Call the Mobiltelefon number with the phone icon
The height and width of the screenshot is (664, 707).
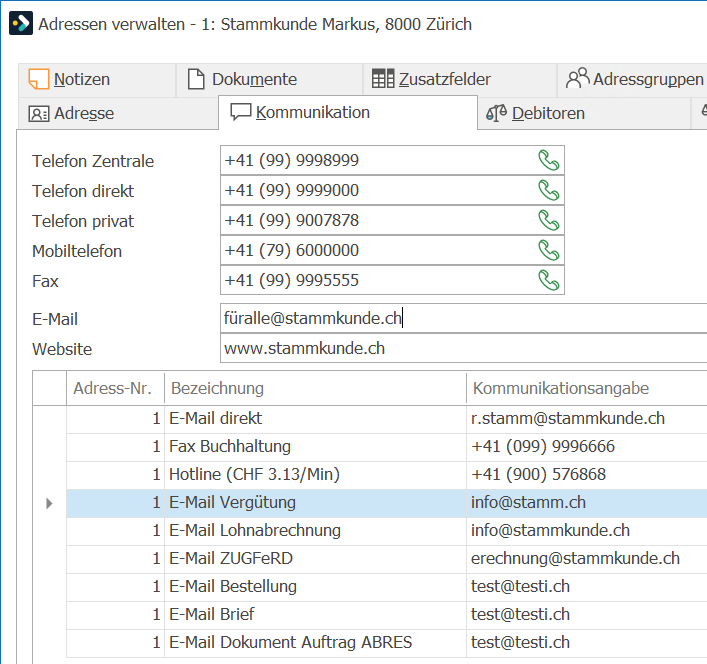548,251
